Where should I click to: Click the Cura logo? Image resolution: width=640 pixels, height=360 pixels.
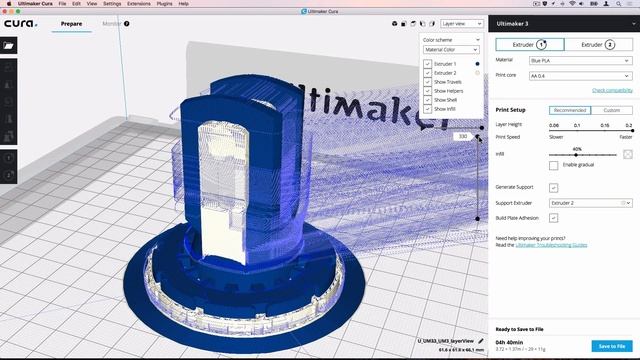(x=20, y=24)
